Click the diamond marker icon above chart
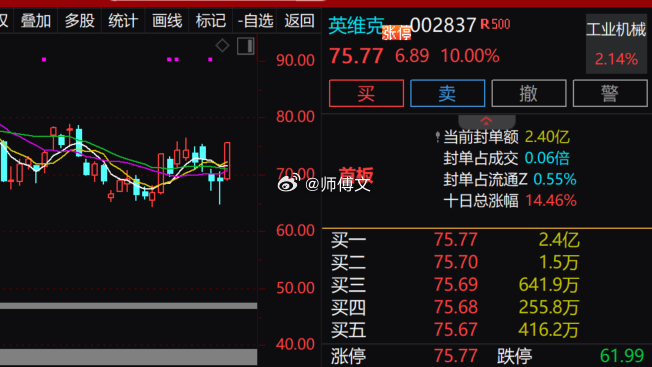 click(x=222, y=45)
